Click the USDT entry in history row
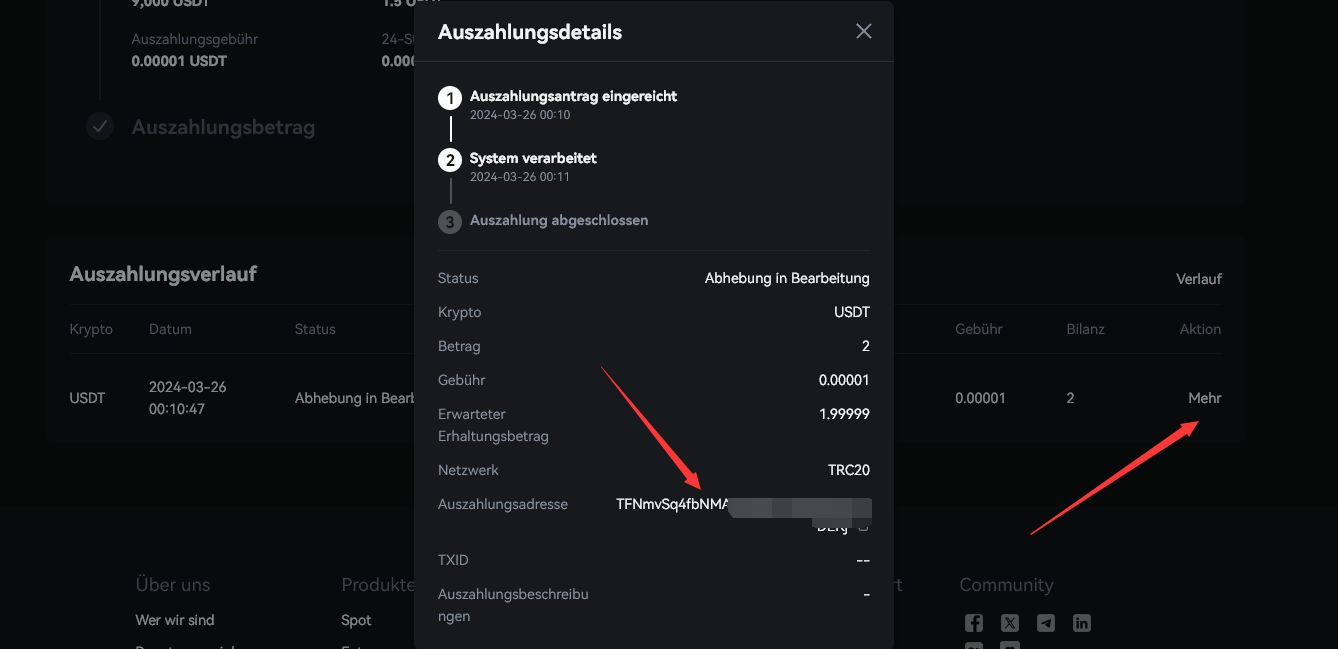The width and height of the screenshot is (1338, 649). (x=87, y=398)
